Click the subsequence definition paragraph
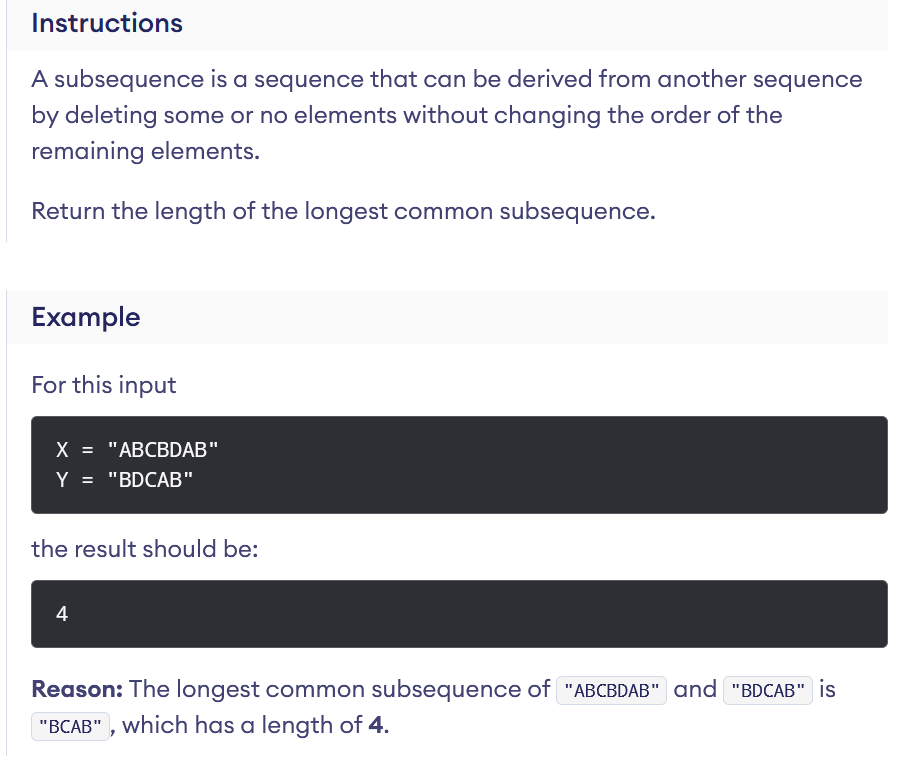Image resolution: width=903 pixels, height=760 pixels. pos(446,115)
